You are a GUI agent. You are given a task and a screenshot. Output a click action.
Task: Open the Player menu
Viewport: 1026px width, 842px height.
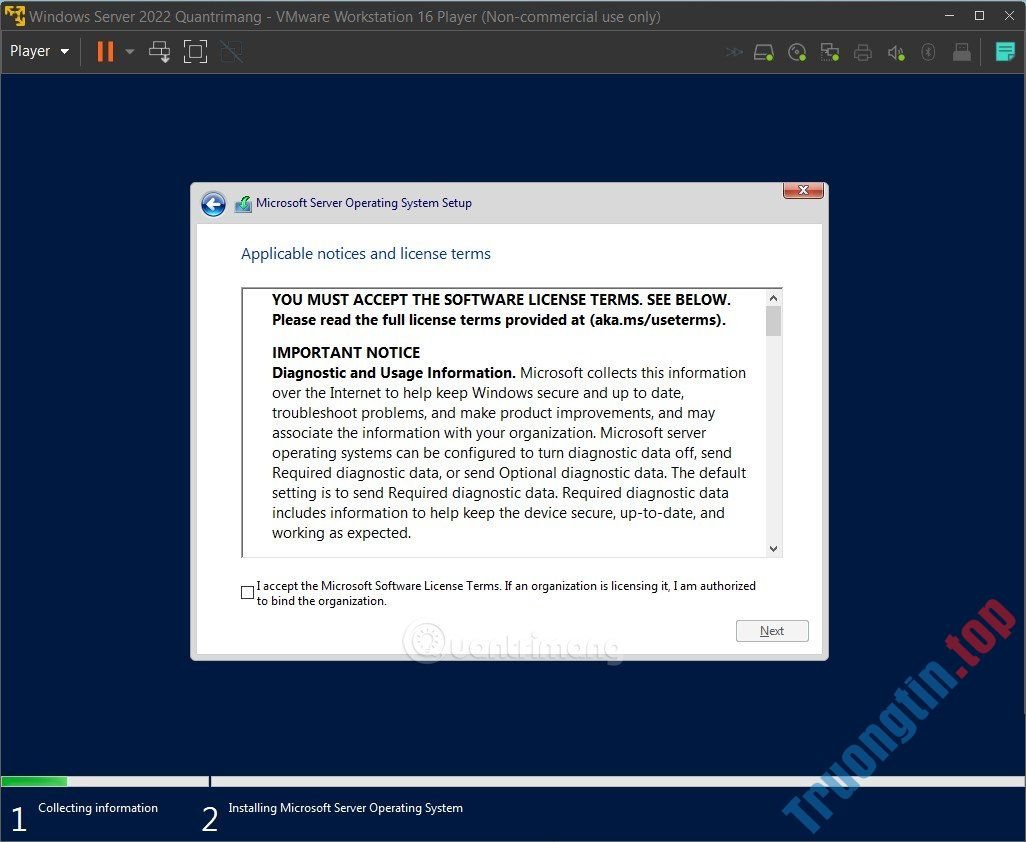click(x=38, y=51)
